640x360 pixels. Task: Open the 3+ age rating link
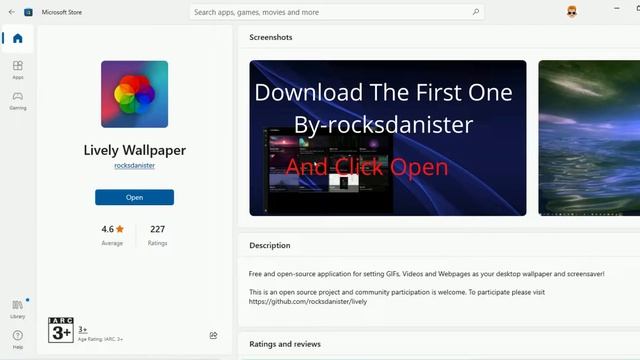(83, 329)
